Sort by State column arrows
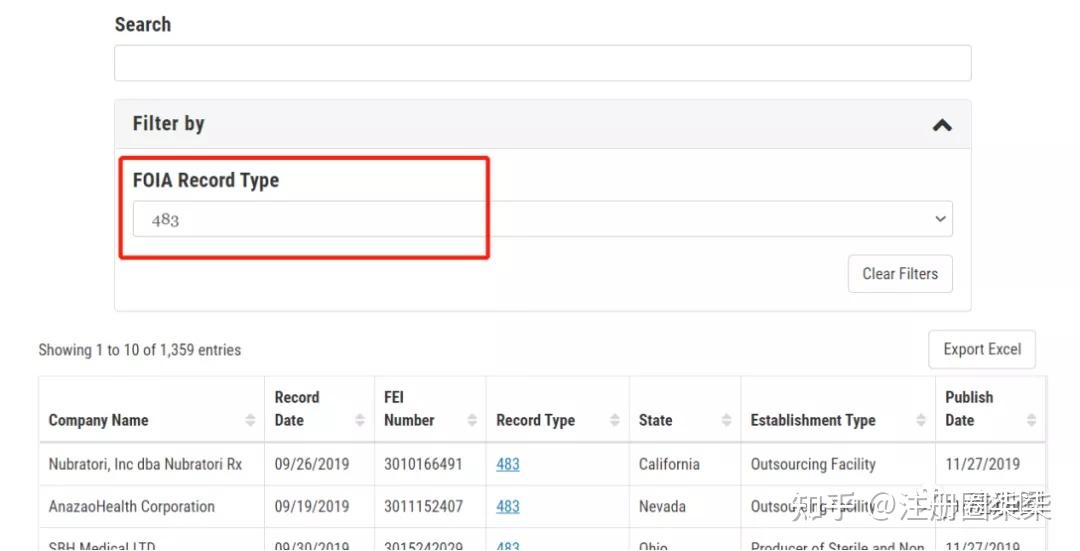This screenshot has height=551, width=1080. click(726, 420)
